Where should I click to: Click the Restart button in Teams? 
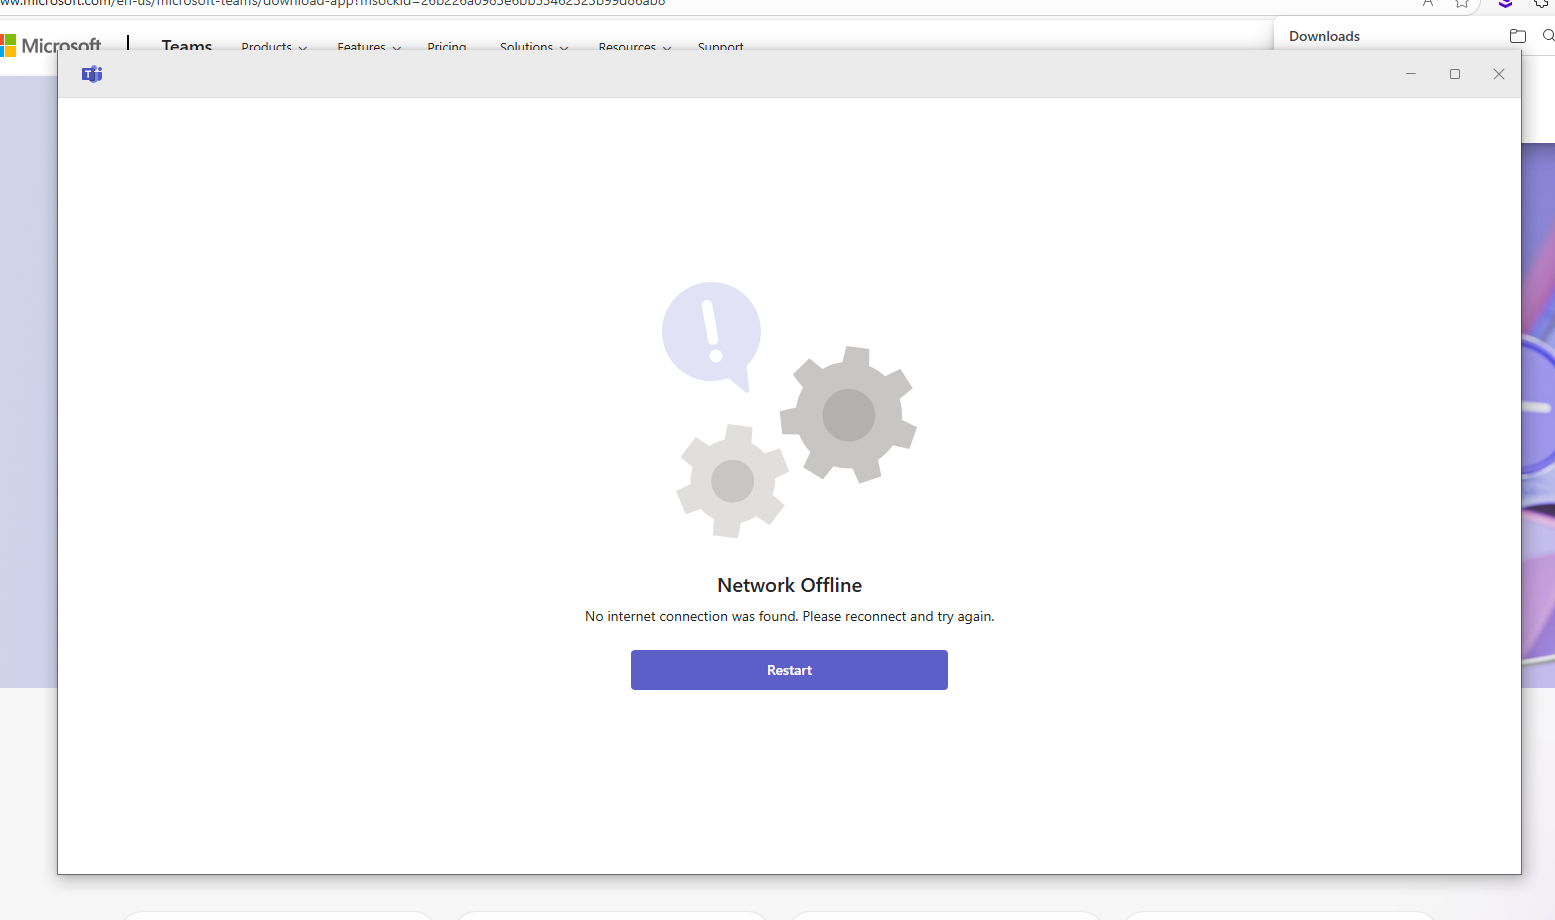click(x=789, y=670)
